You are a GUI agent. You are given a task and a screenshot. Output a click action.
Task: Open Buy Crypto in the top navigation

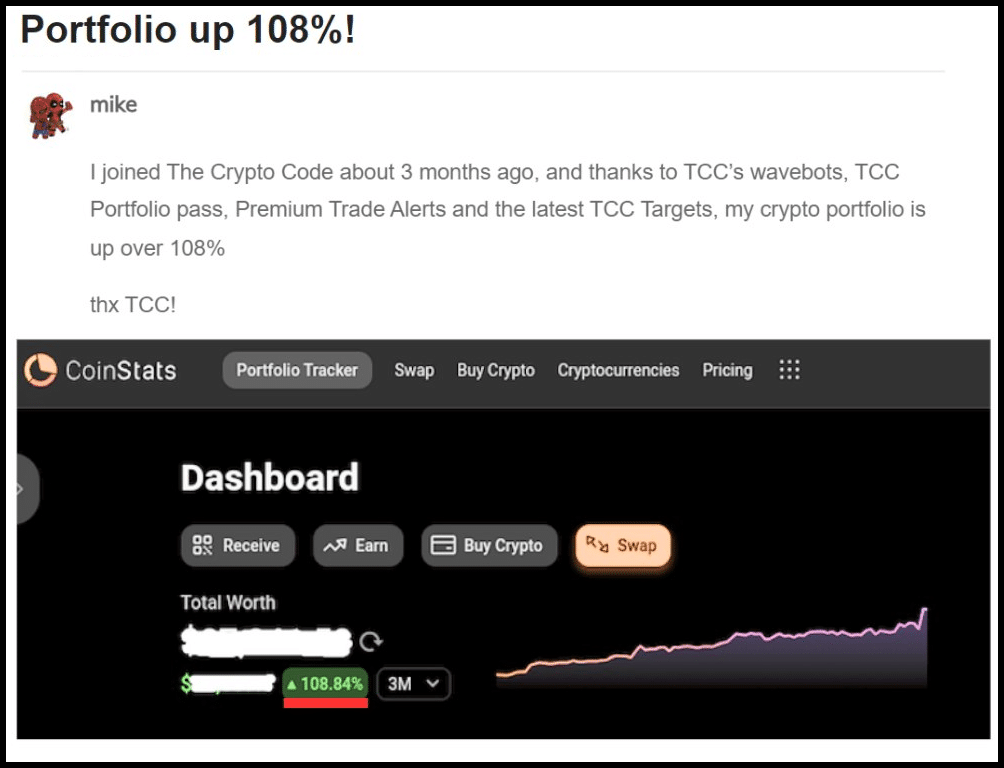tap(496, 370)
